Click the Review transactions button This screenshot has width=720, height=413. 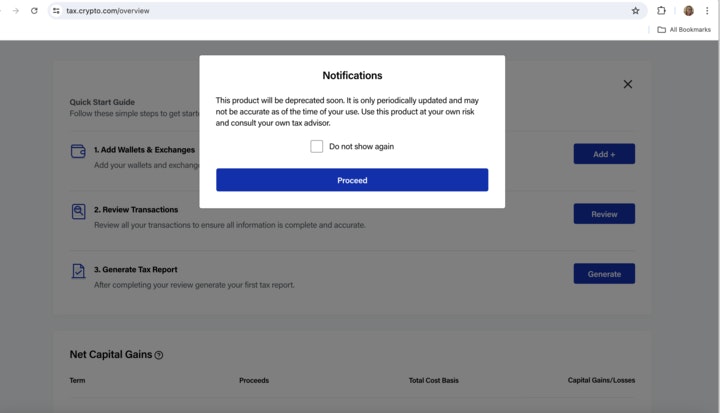tap(604, 214)
